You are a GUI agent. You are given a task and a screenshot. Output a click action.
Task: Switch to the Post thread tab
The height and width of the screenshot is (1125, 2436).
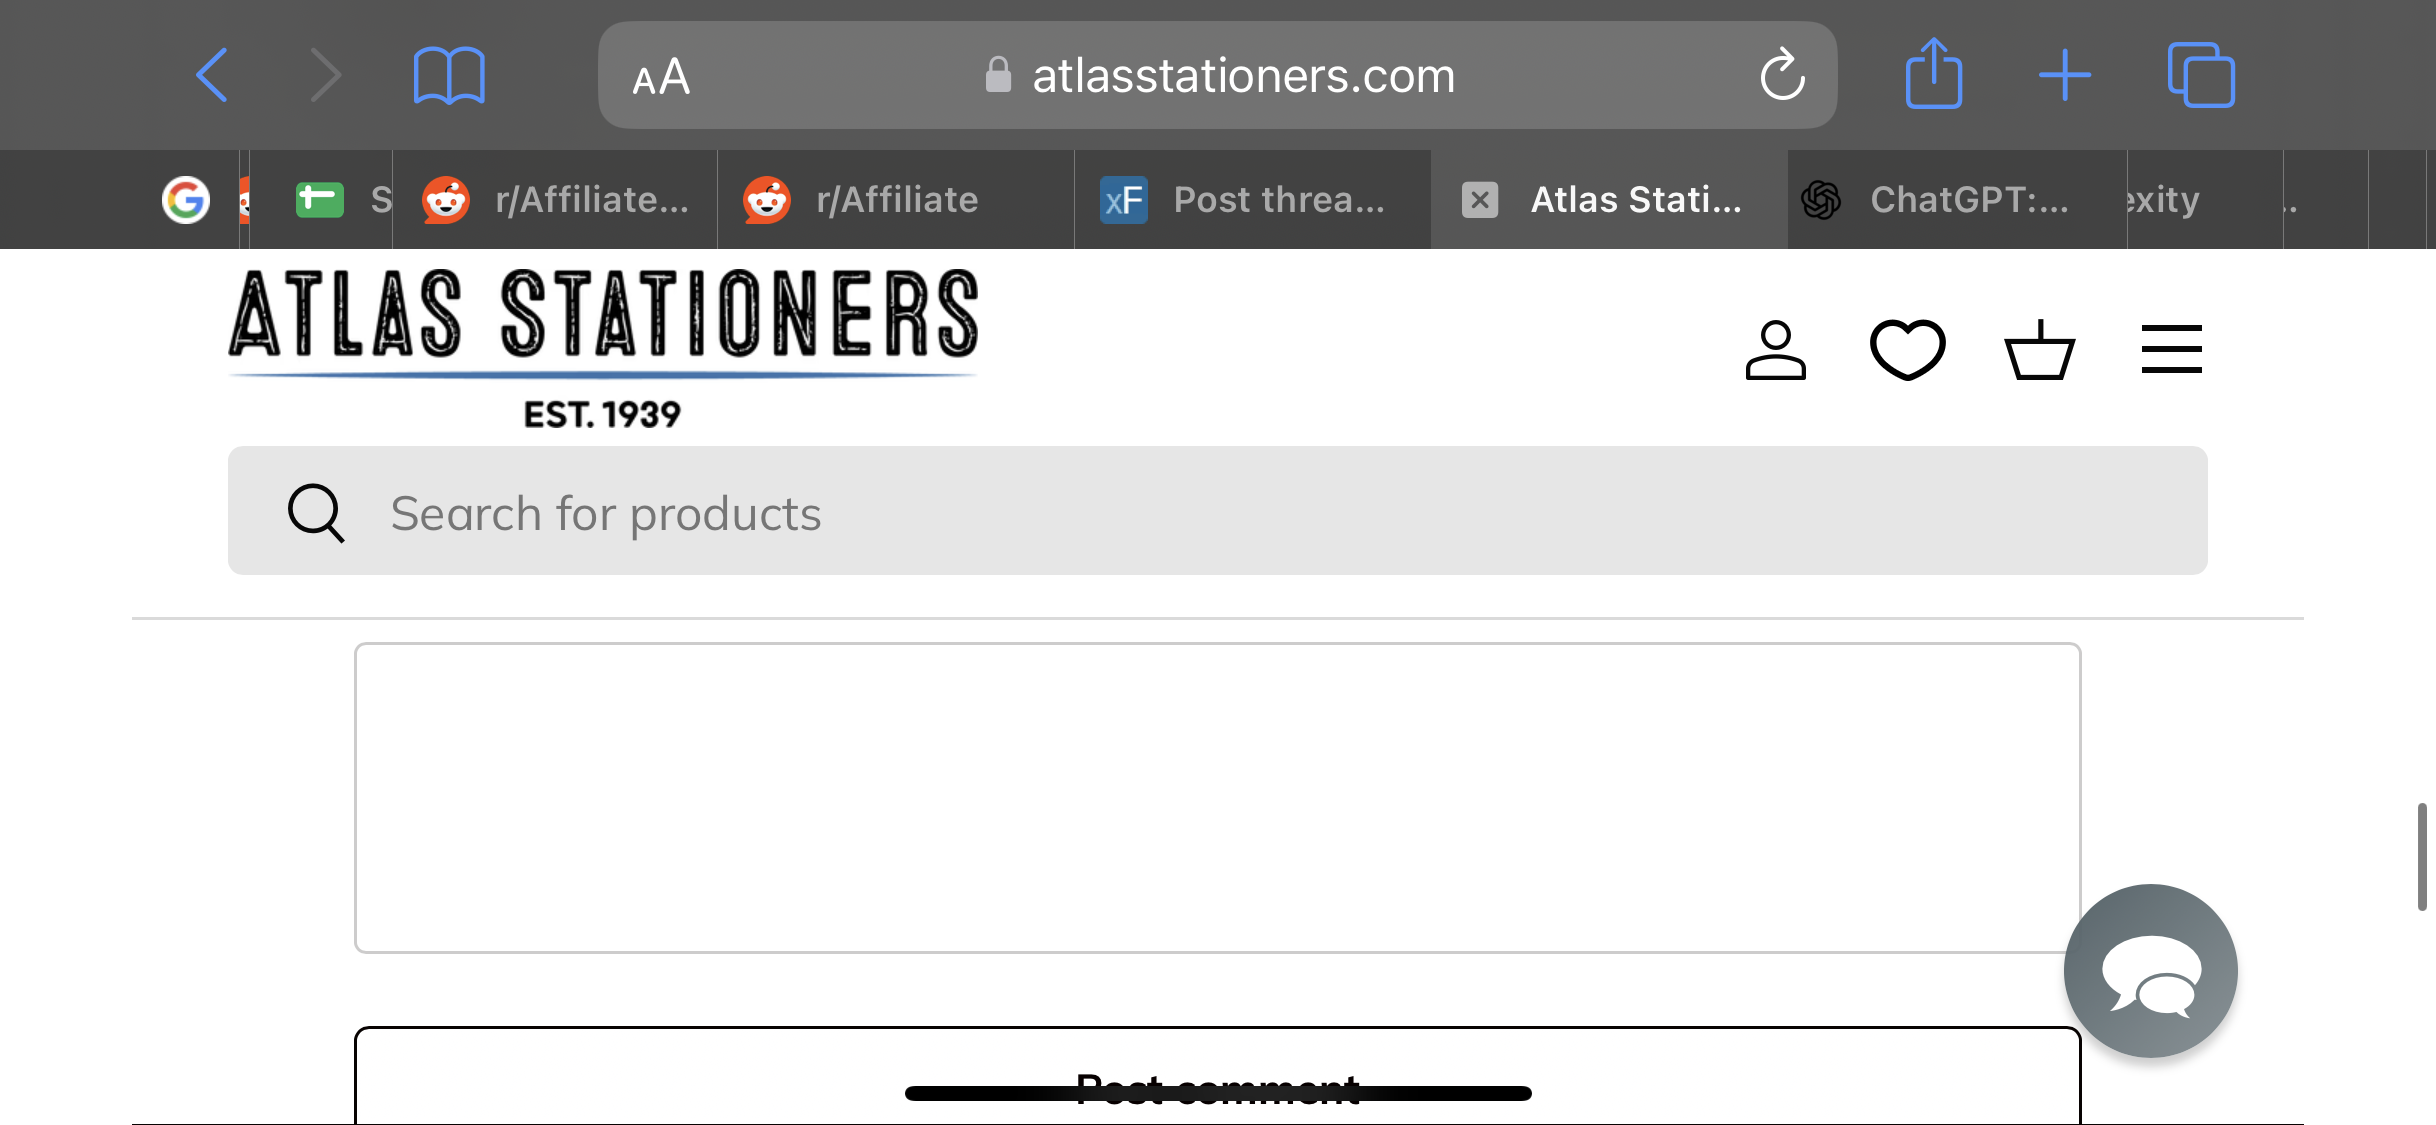[x=1252, y=200]
